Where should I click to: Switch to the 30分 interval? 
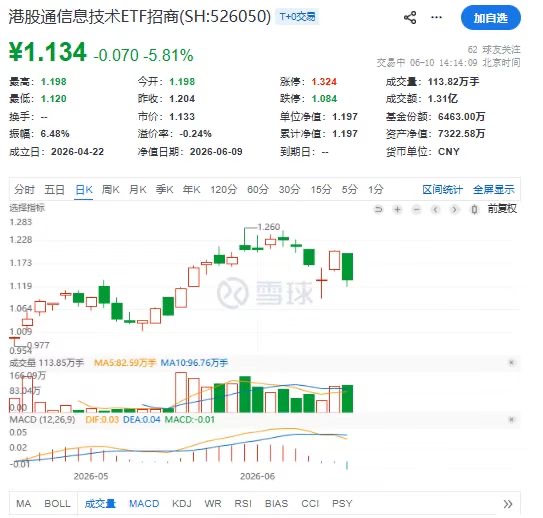click(x=290, y=189)
